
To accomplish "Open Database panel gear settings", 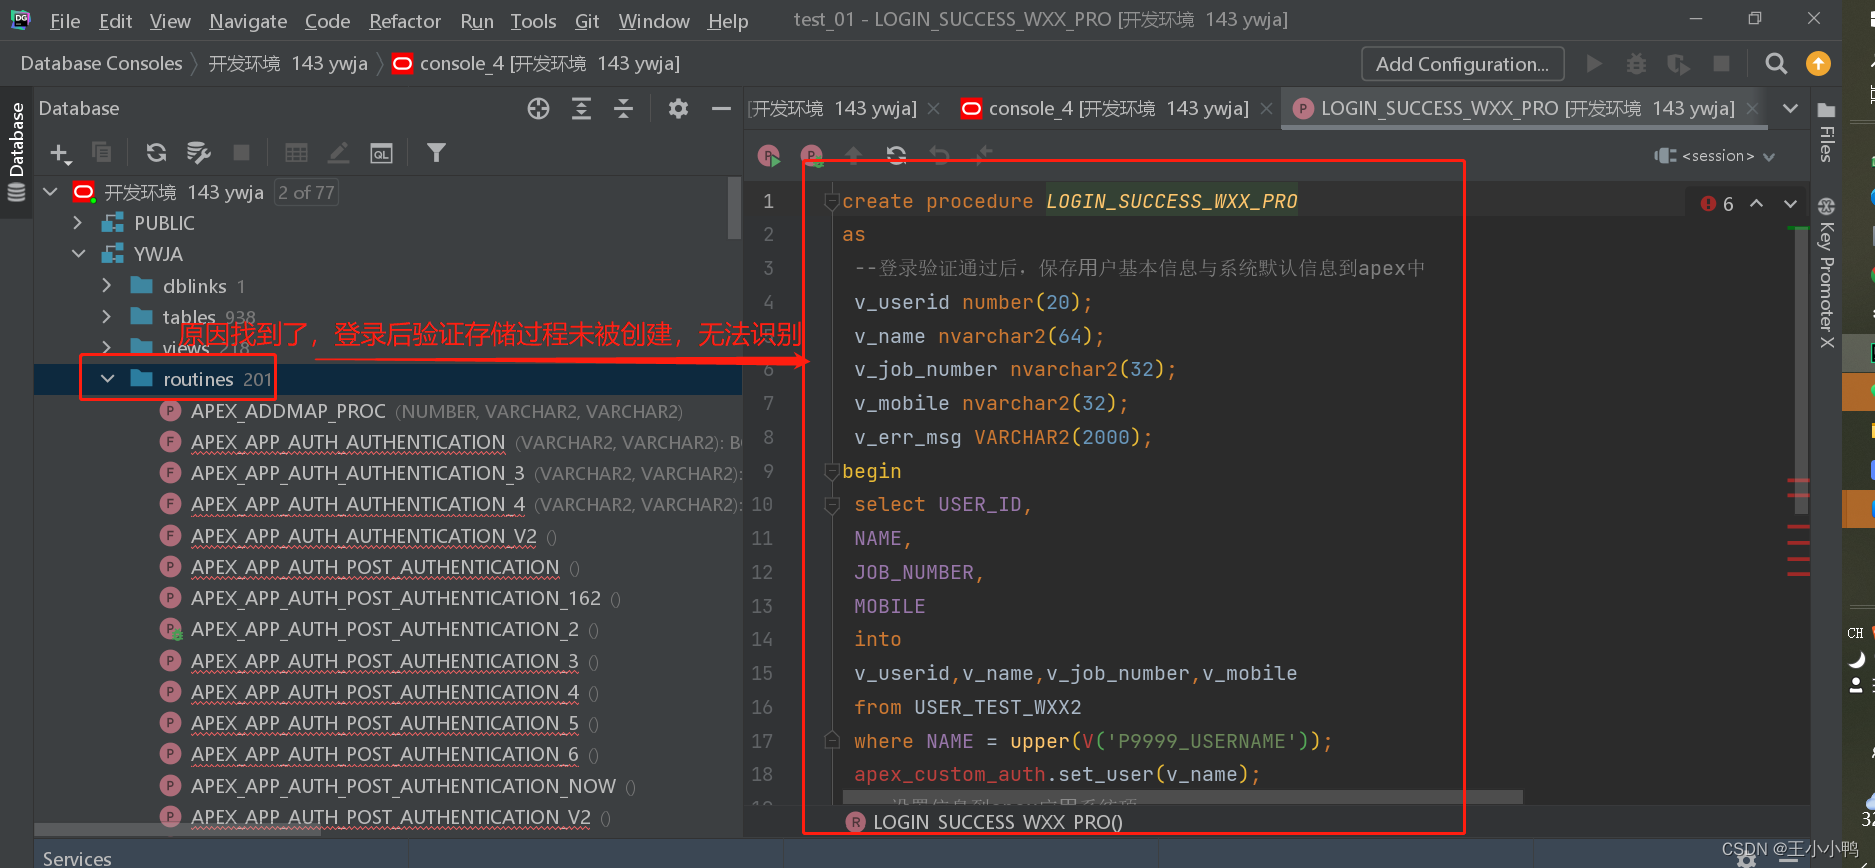I will 678,109.
